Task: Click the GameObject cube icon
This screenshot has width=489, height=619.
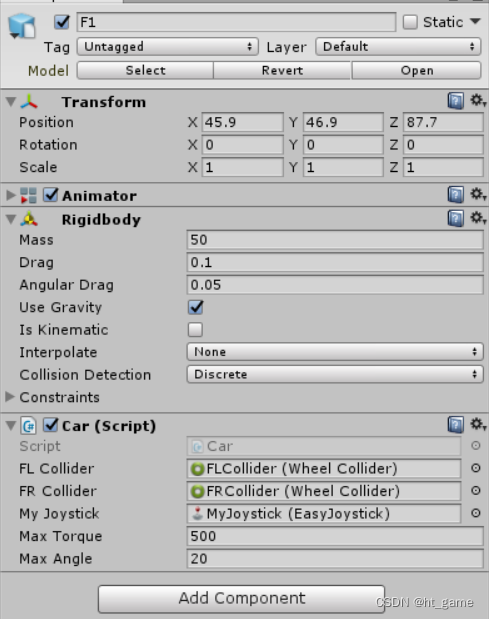Action: pyautogui.click(x=22, y=26)
